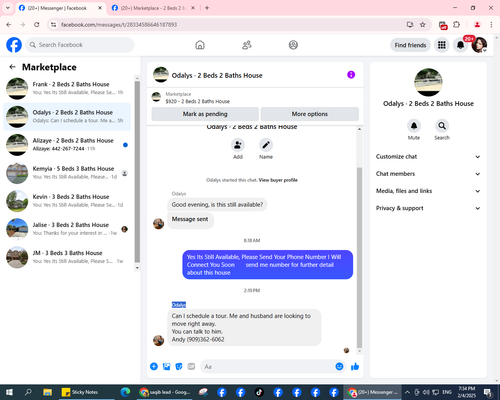Click the Name edit pencil icon

tap(266, 145)
